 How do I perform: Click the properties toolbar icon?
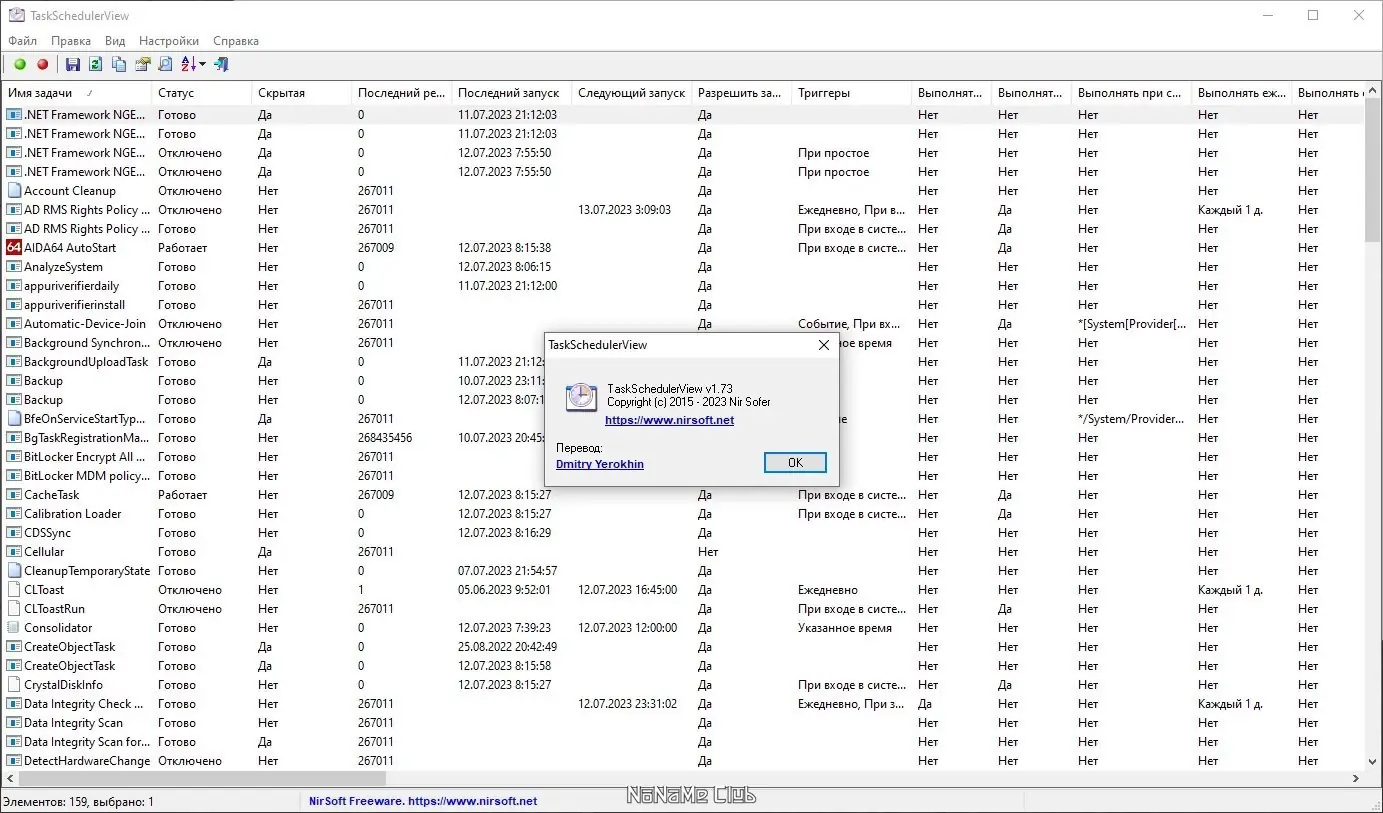coord(142,65)
